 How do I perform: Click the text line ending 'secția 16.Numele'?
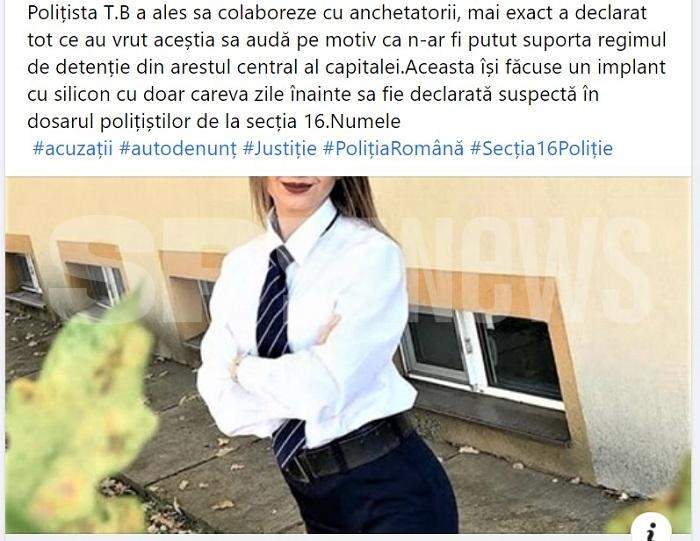click(x=214, y=121)
